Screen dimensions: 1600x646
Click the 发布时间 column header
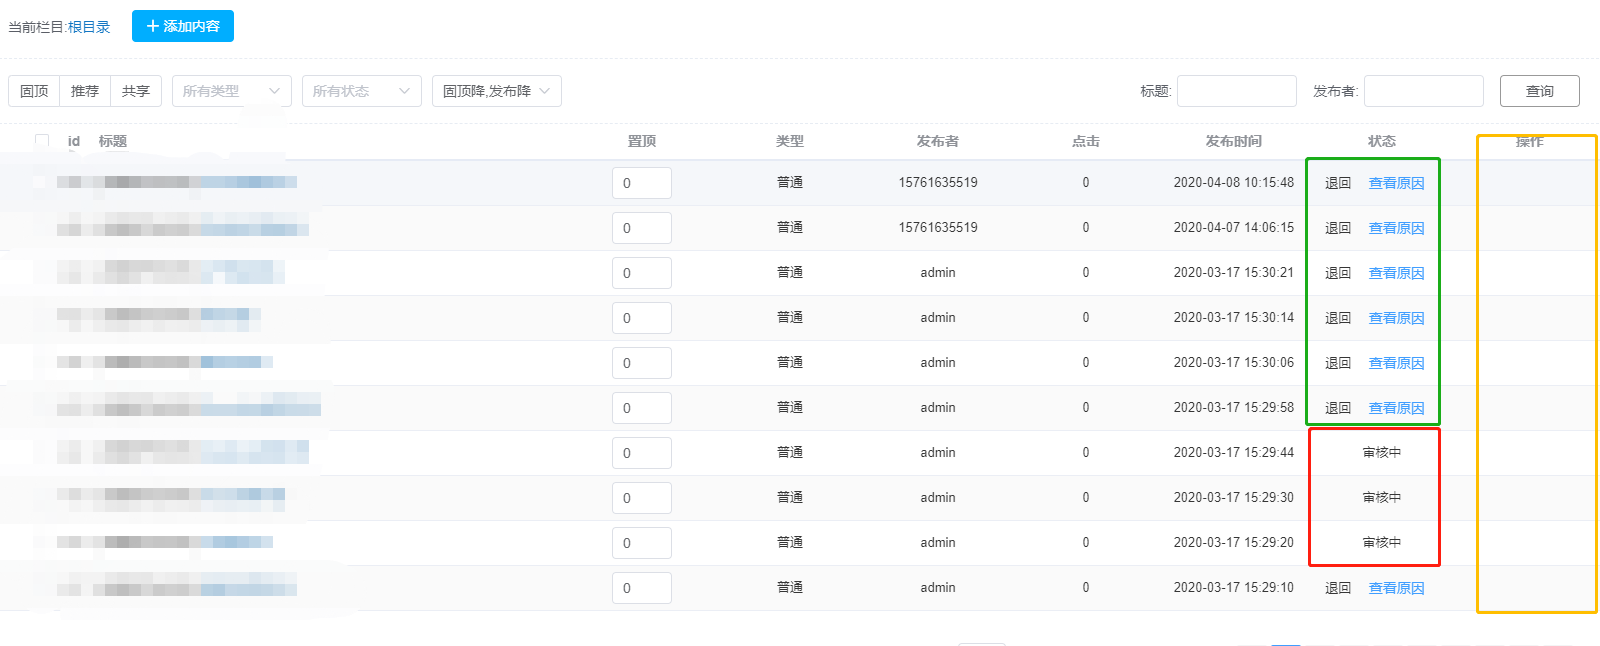[1233, 141]
